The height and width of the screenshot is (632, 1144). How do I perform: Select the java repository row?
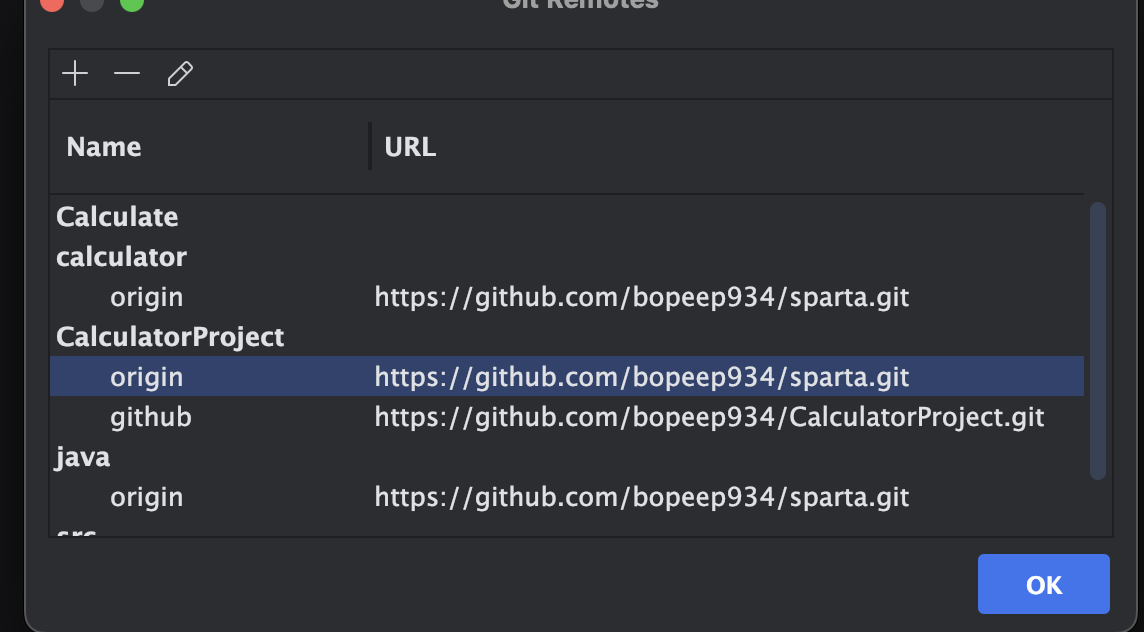[x=83, y=457]
